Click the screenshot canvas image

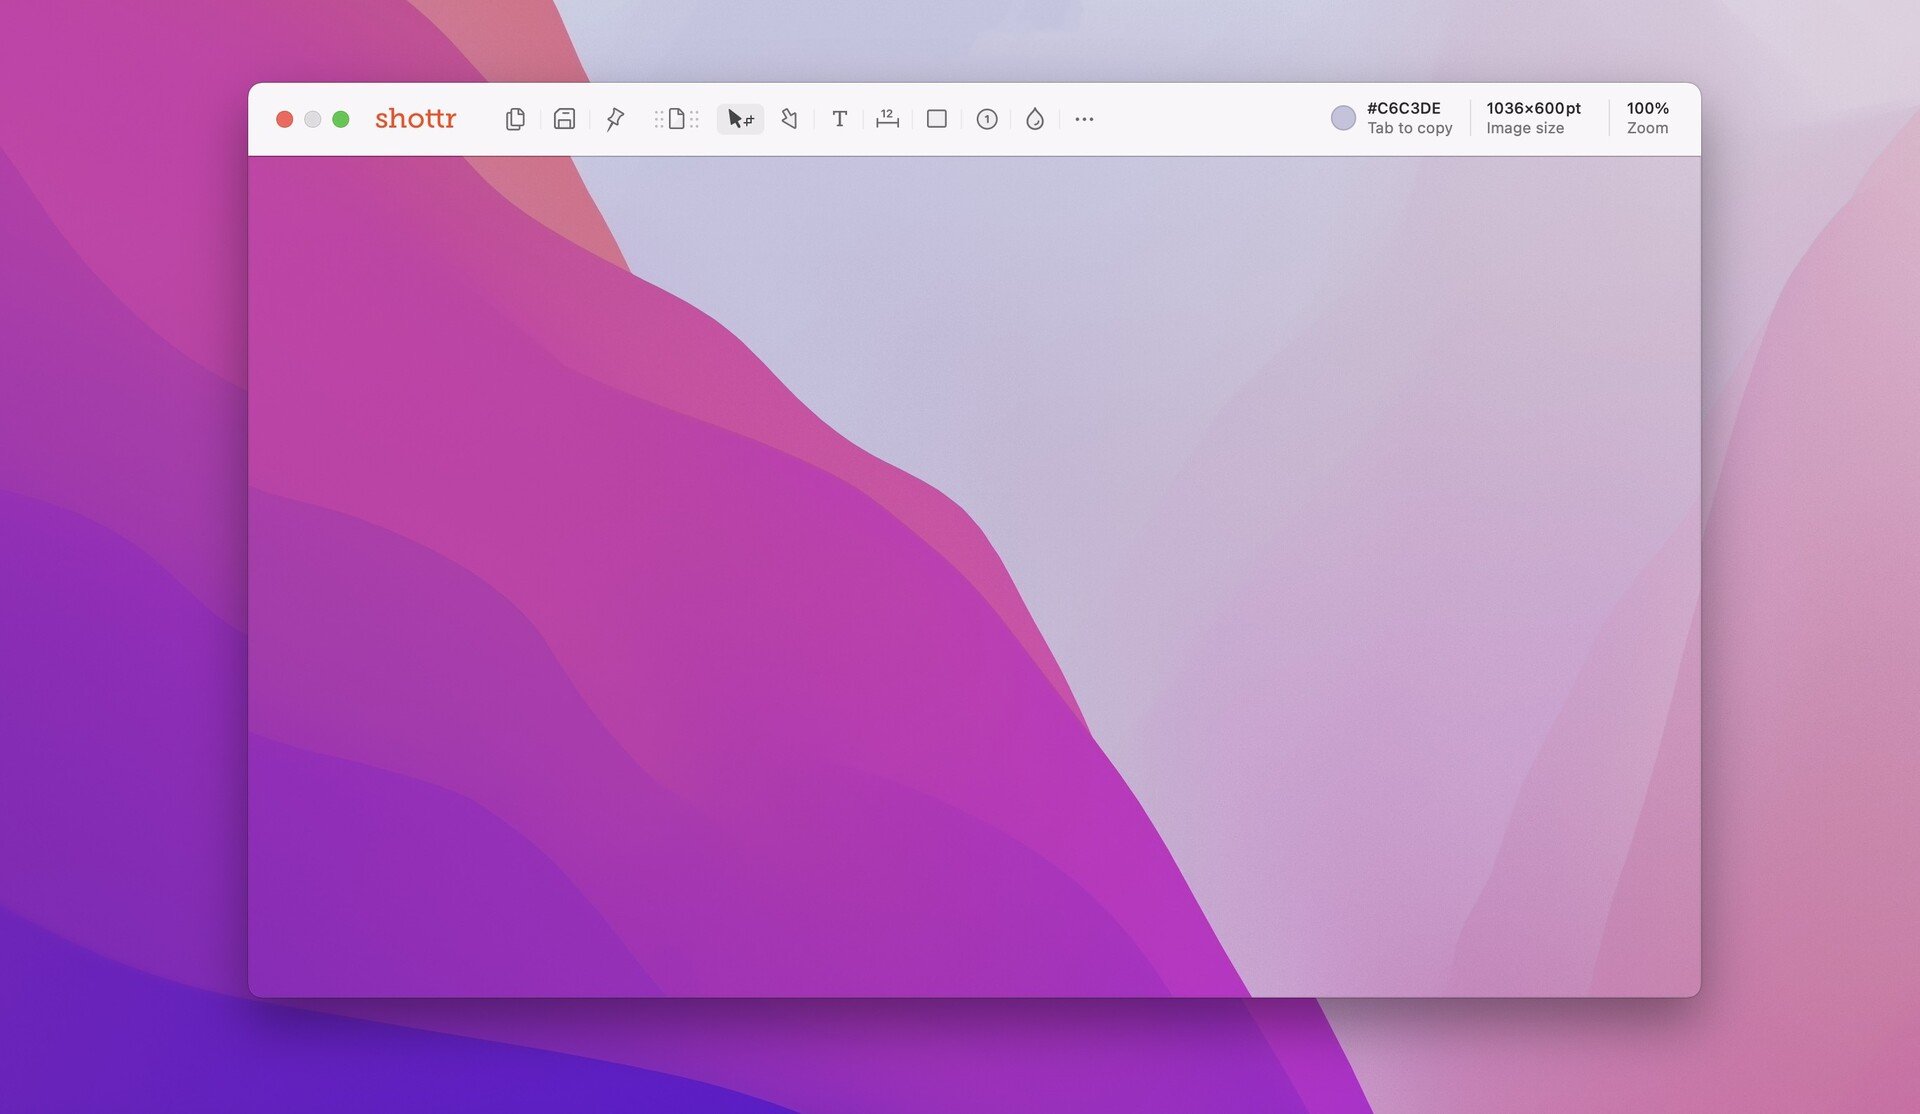[x=974, y=576]
